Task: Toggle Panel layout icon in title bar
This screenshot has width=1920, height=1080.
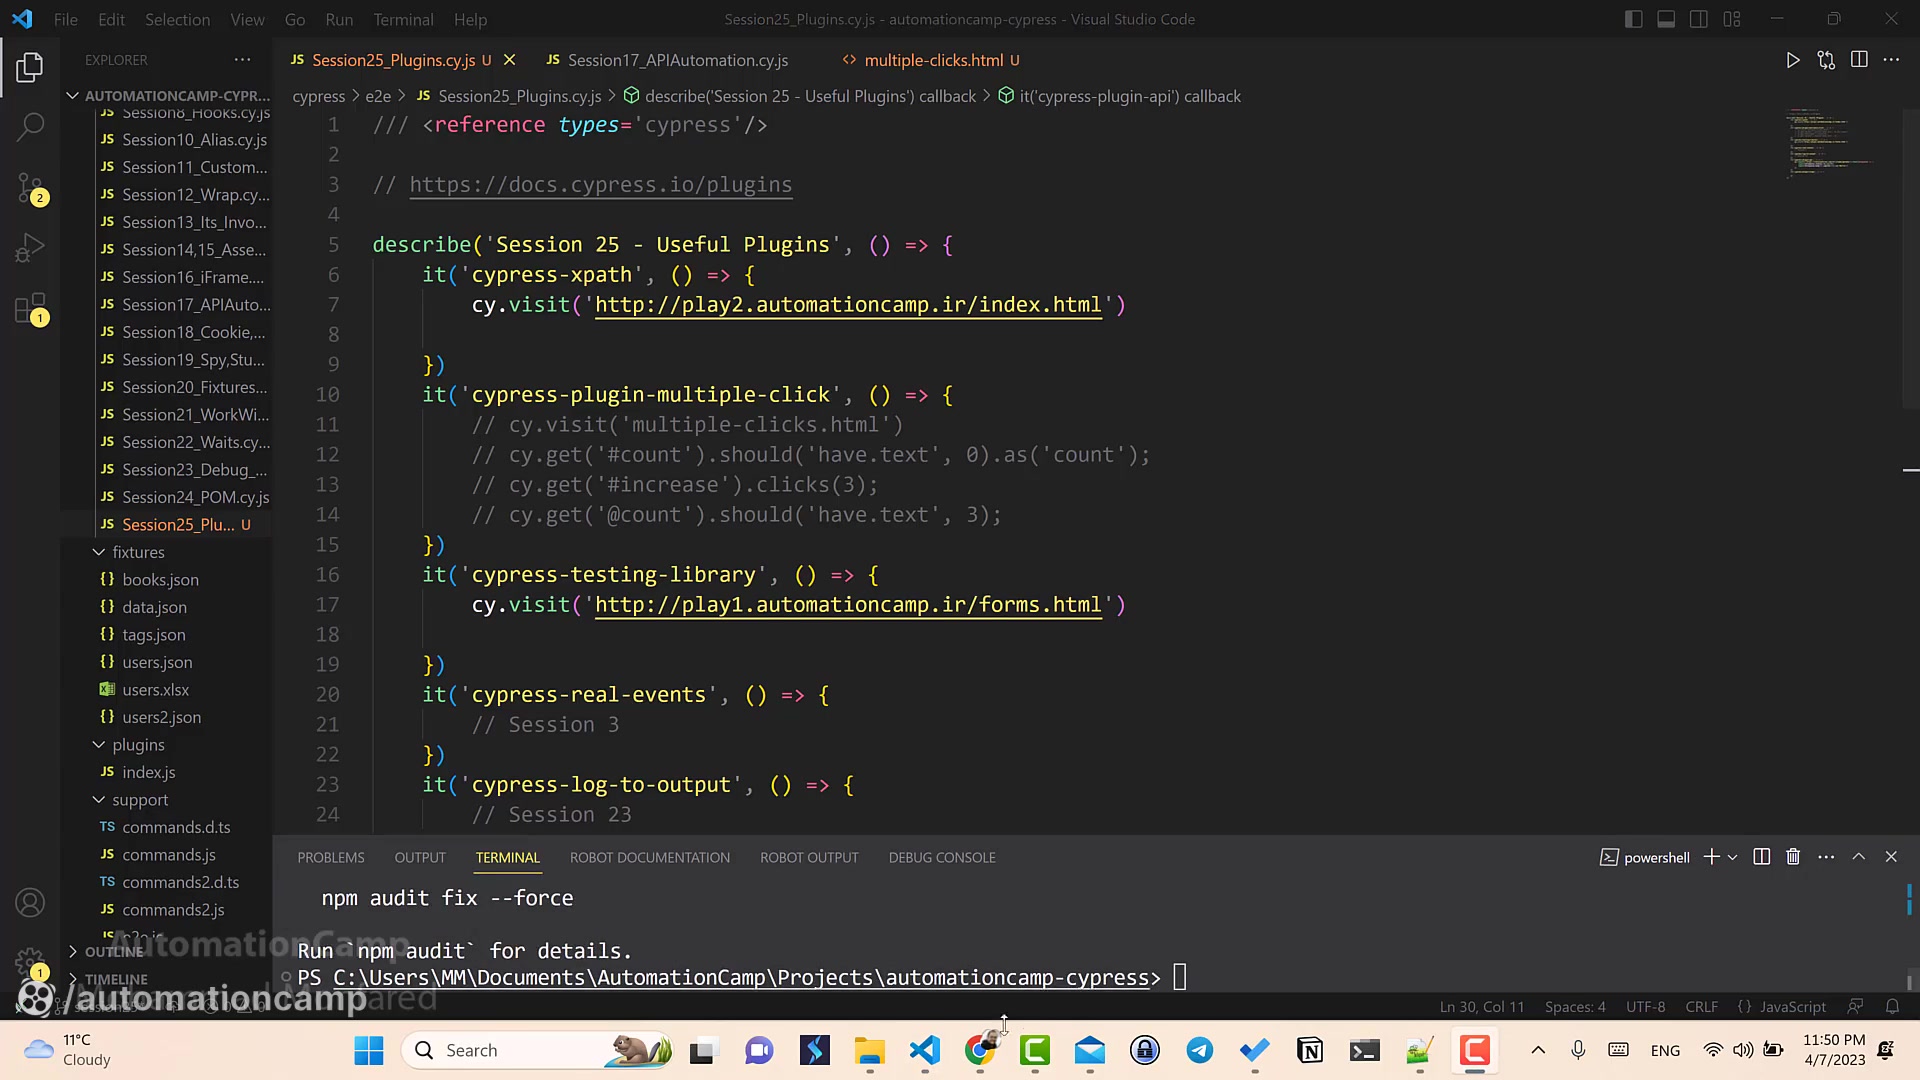Action: [x=1666, y=19]
